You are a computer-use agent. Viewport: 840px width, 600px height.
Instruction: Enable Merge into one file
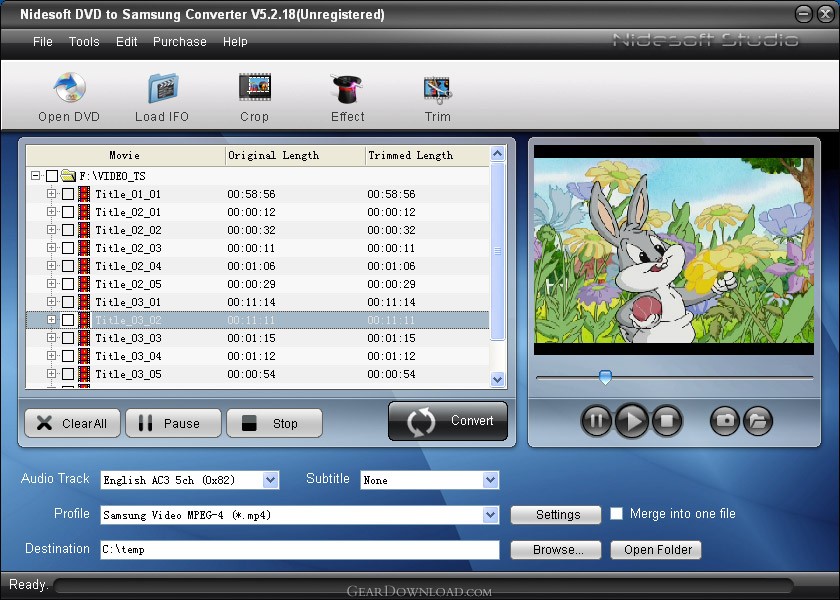(617, 514)
